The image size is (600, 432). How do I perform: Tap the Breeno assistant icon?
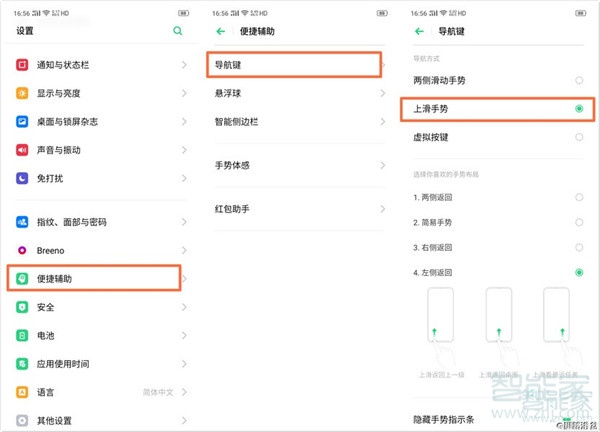(23, 250)
